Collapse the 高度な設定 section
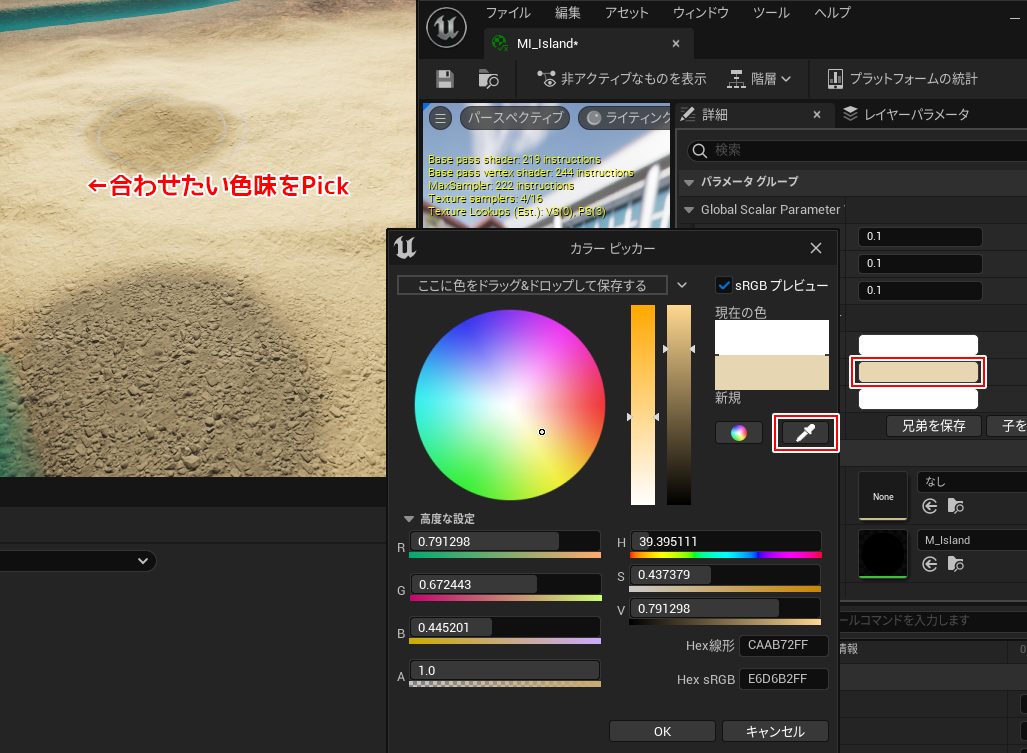1027x753 pixels. (408, 519)
